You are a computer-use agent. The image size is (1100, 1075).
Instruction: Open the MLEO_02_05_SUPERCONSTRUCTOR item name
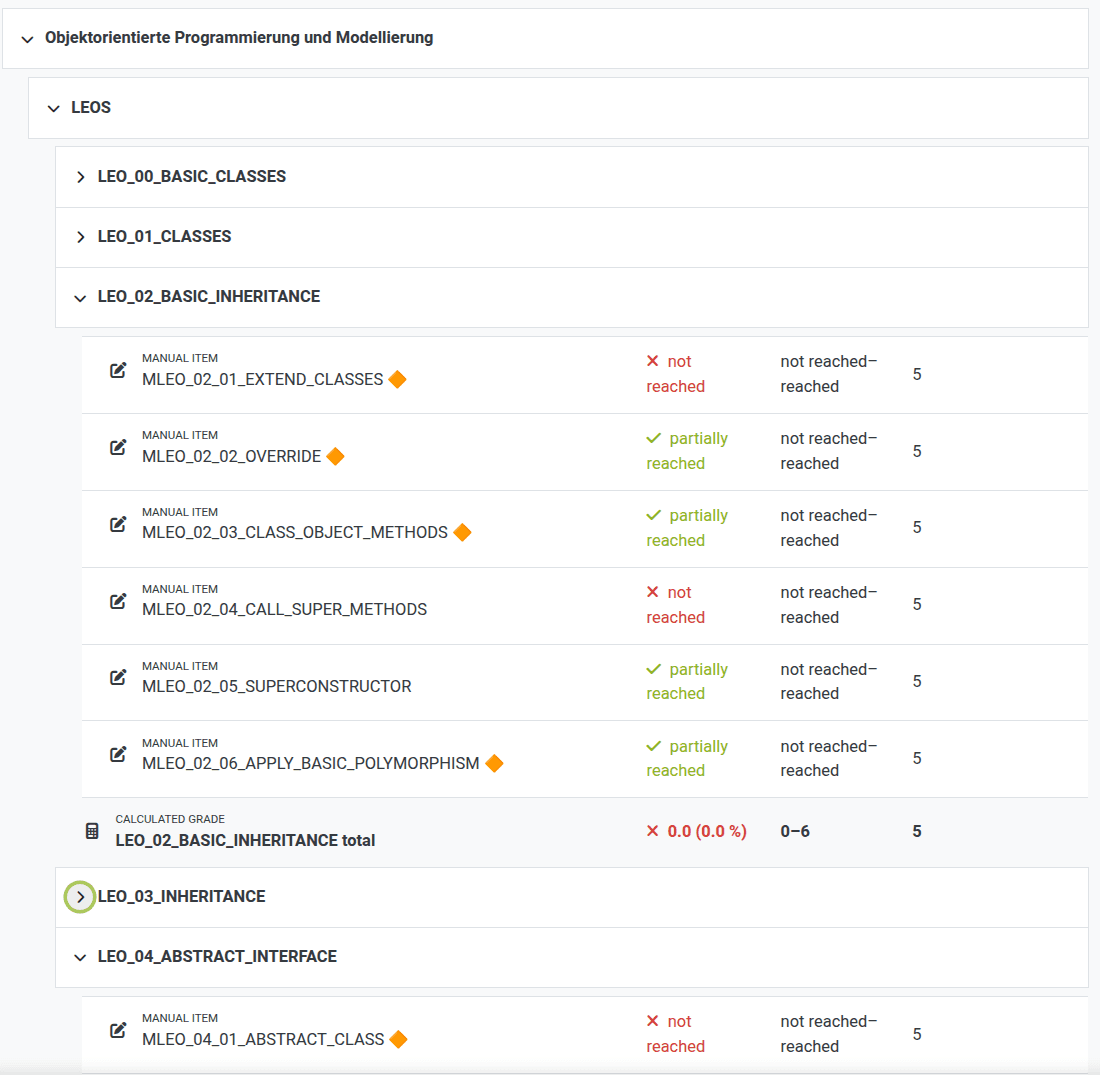click(x=276, y=686)
